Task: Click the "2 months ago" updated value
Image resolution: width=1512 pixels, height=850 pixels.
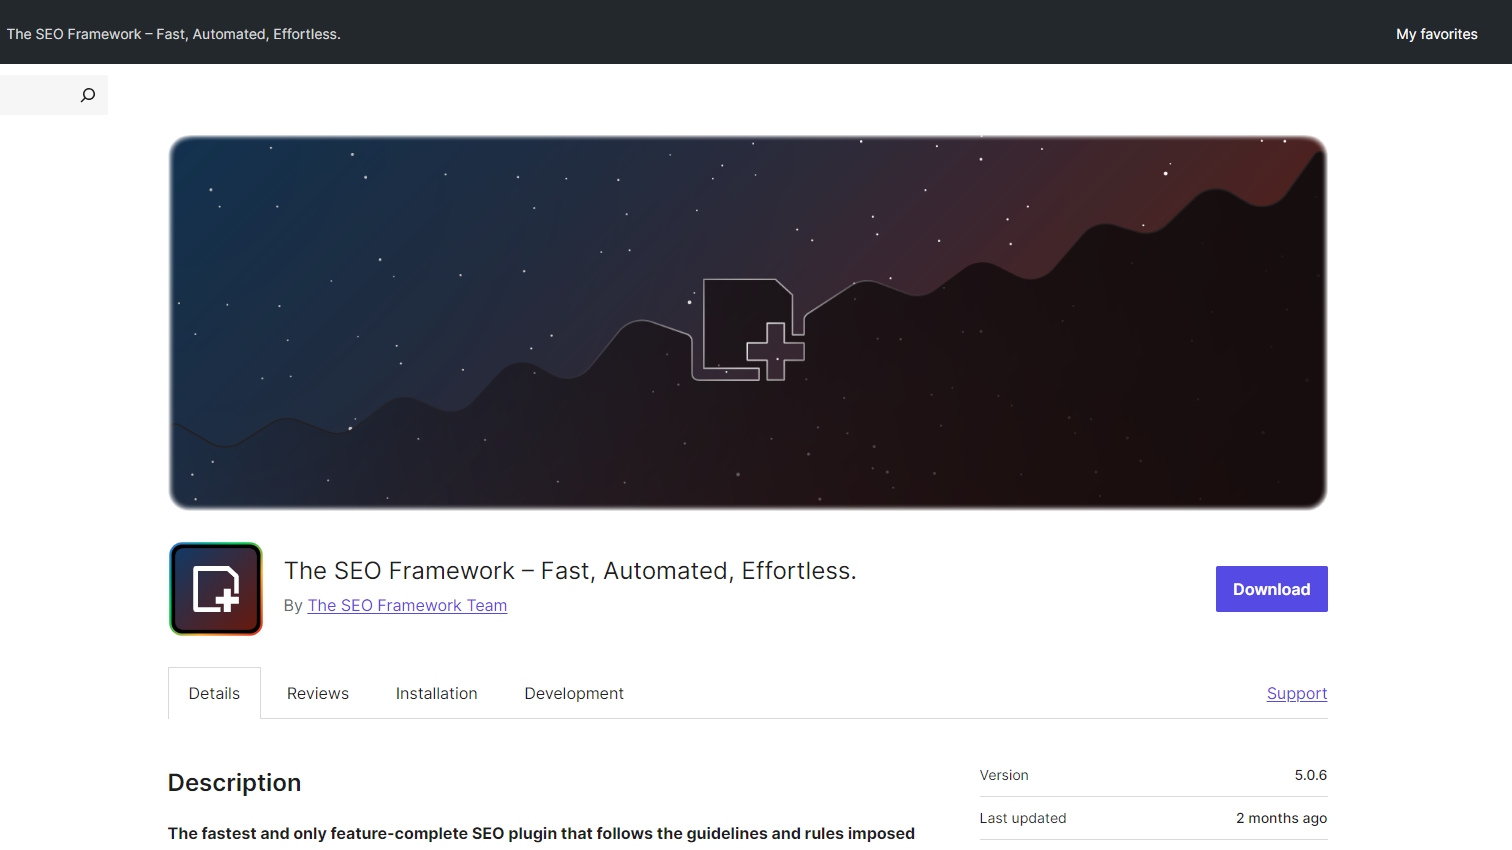Action: coord(1281,819)
